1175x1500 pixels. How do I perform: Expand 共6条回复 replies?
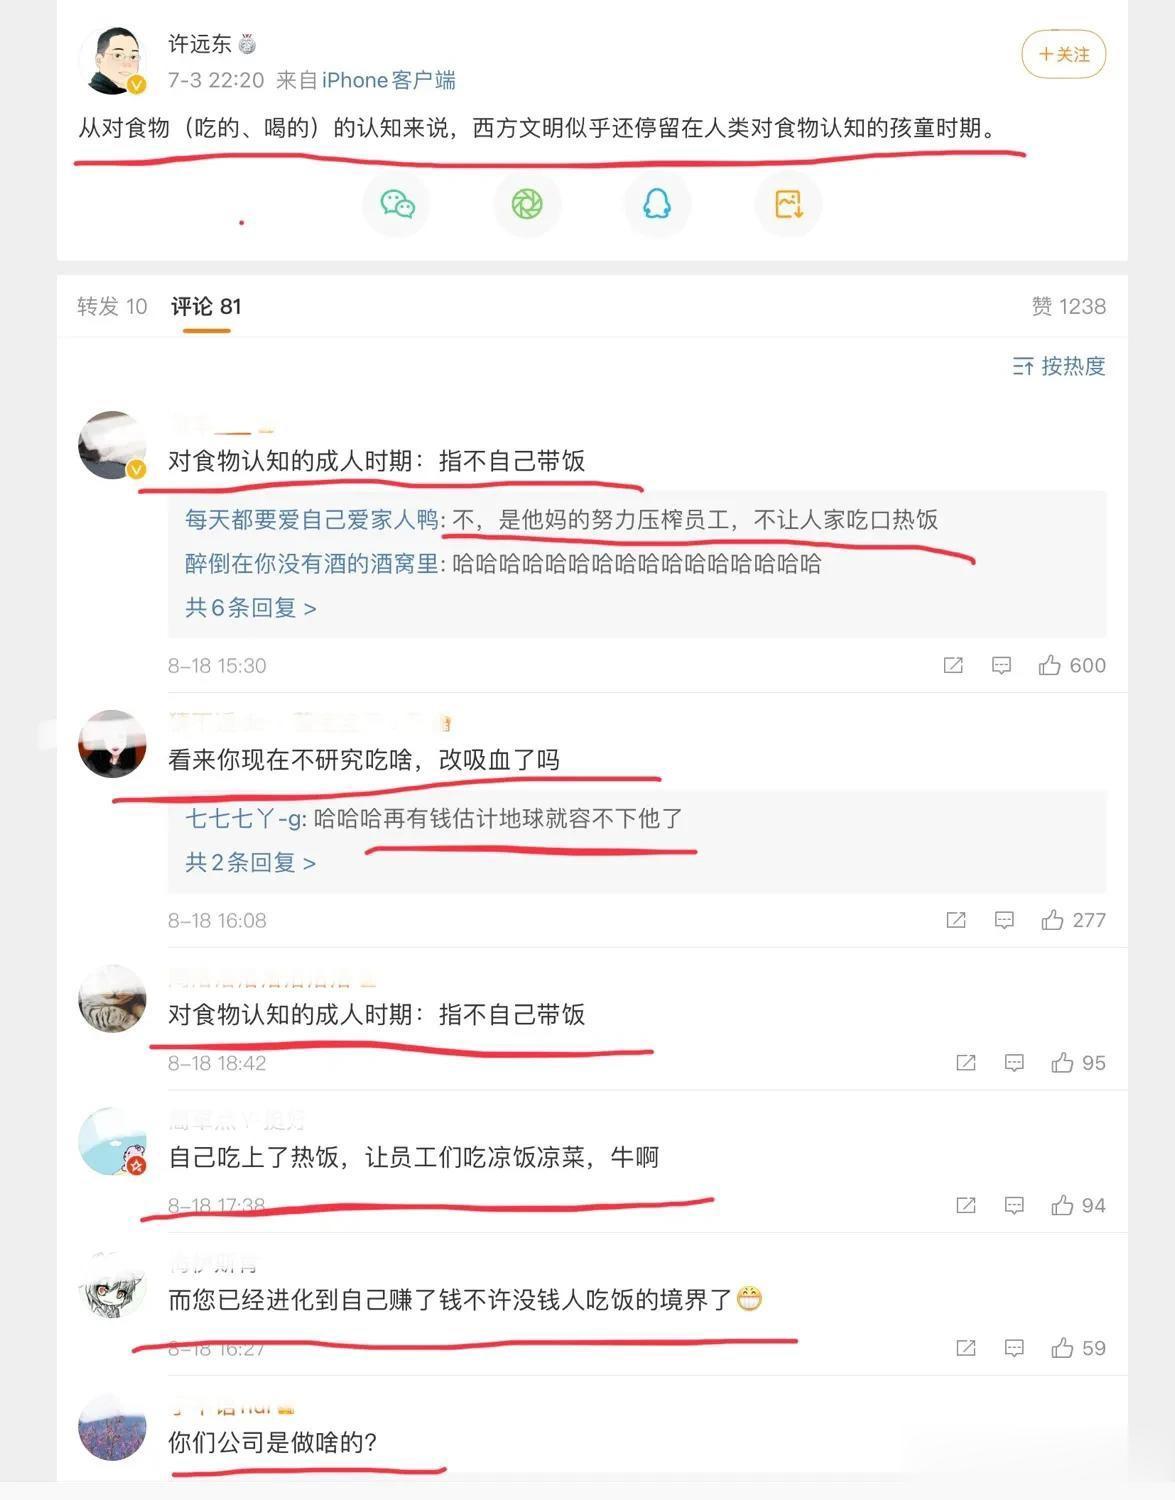click(250, 607)
